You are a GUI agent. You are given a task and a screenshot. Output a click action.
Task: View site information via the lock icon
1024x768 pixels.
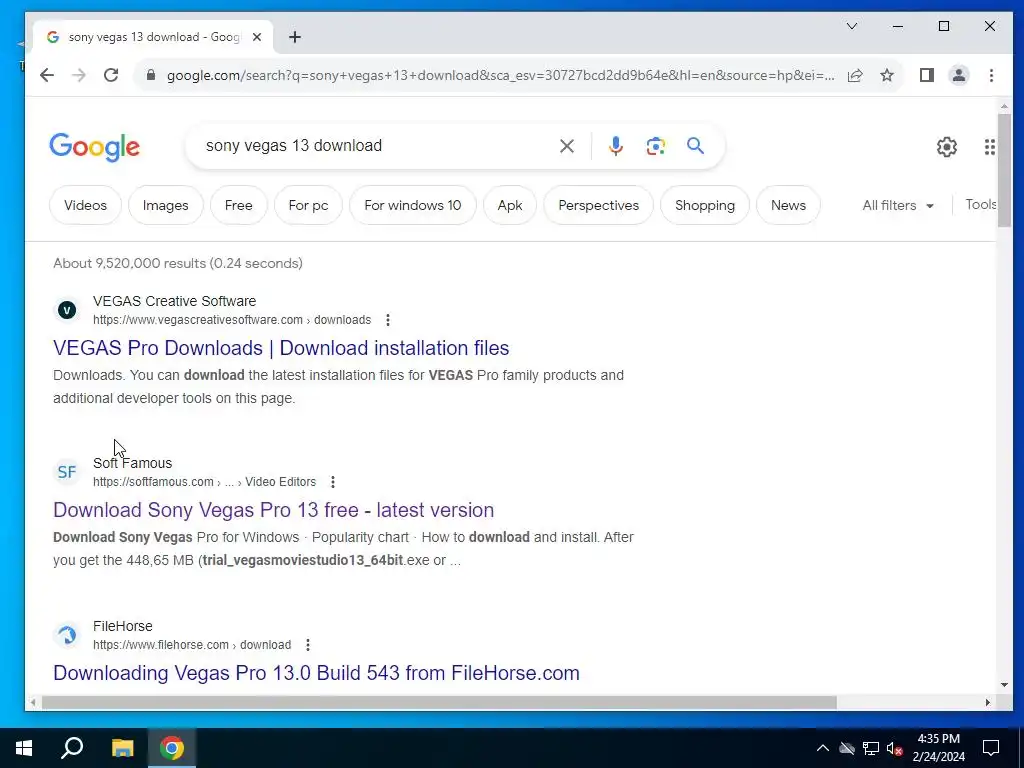(x=151, y=75)
